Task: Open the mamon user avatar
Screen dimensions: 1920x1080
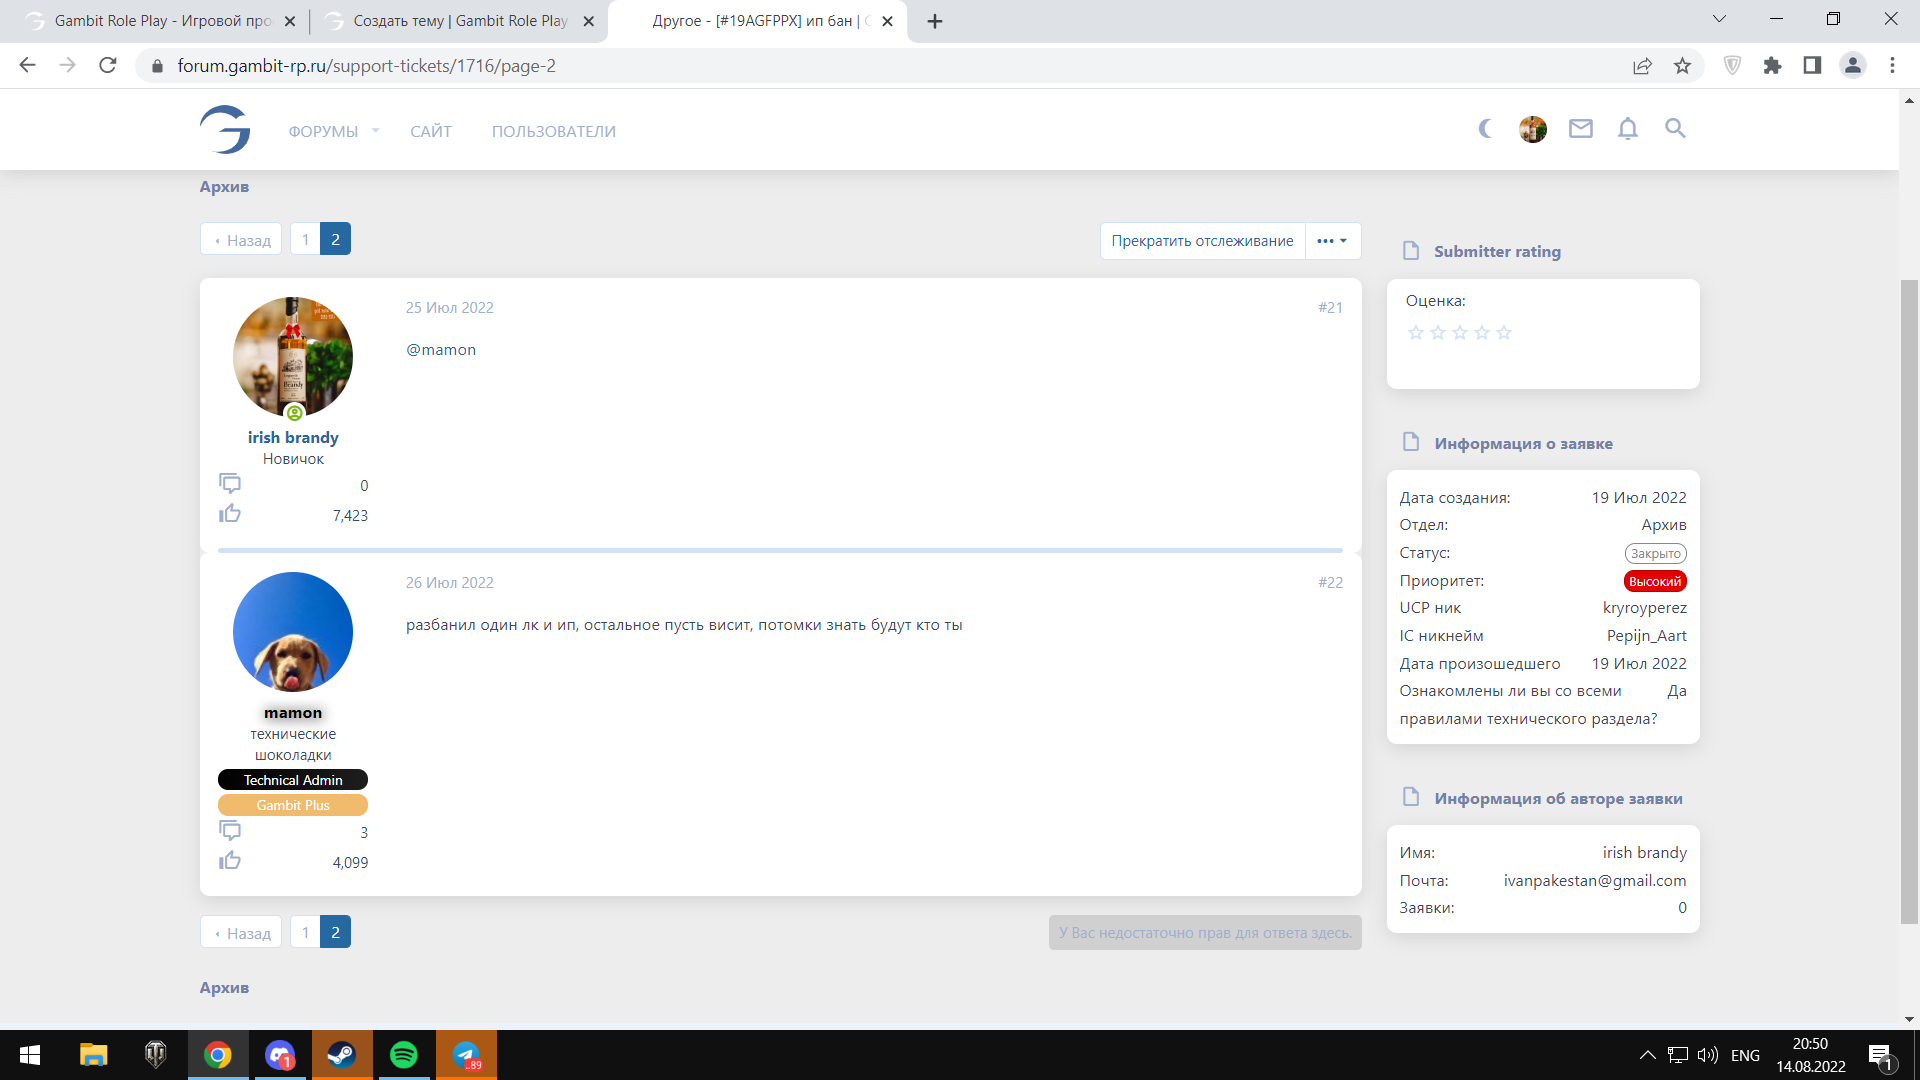Action: pos(293,632)
